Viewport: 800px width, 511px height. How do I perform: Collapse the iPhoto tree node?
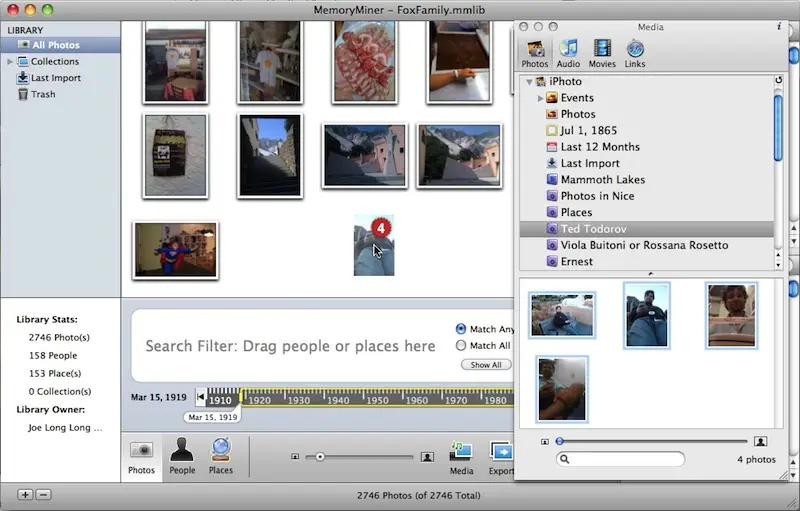tap(528, 82)
